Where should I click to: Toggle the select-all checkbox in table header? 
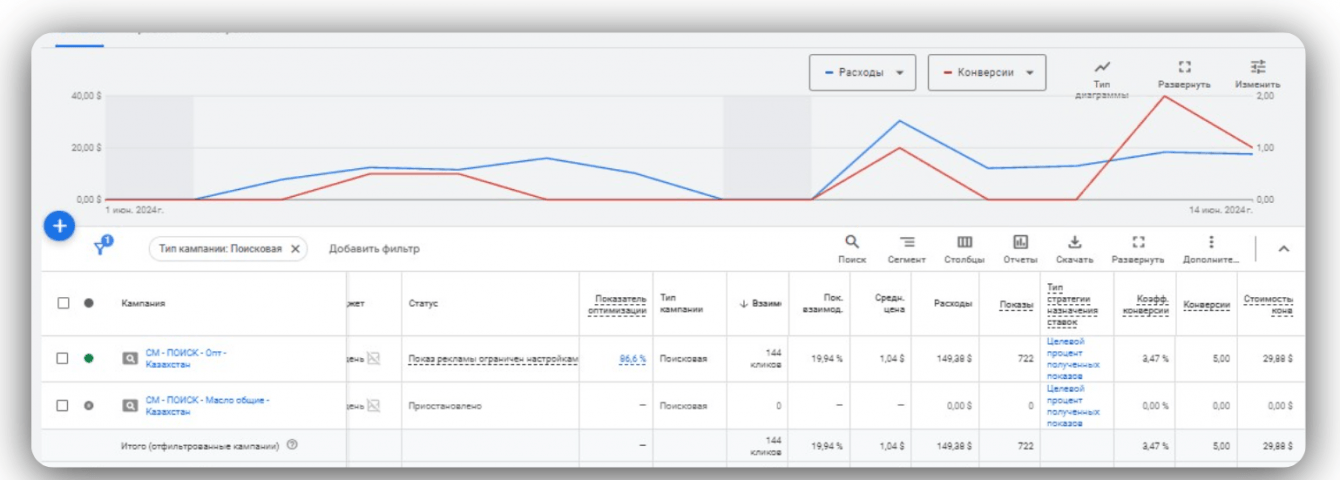63,303
